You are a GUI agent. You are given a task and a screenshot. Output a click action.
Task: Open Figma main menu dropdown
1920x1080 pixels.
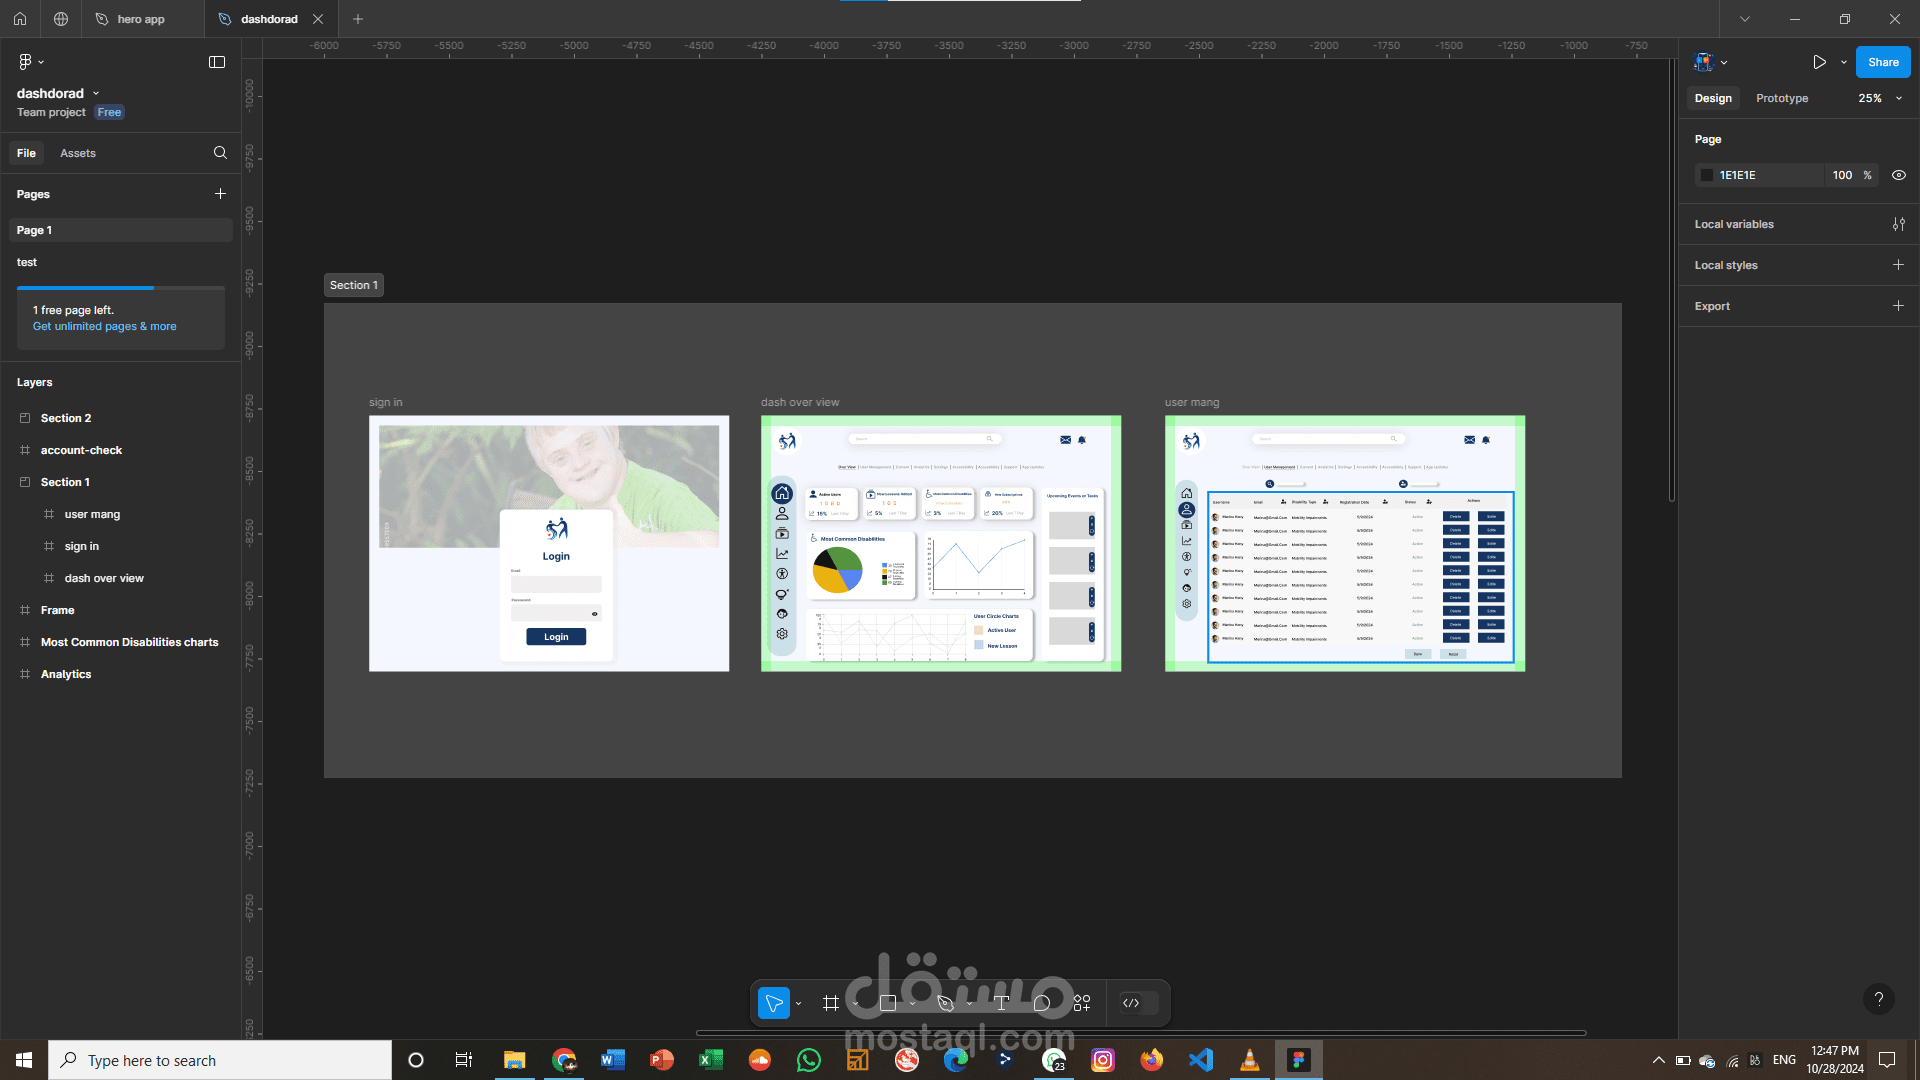pyautogui.click(x=30, y=62)
